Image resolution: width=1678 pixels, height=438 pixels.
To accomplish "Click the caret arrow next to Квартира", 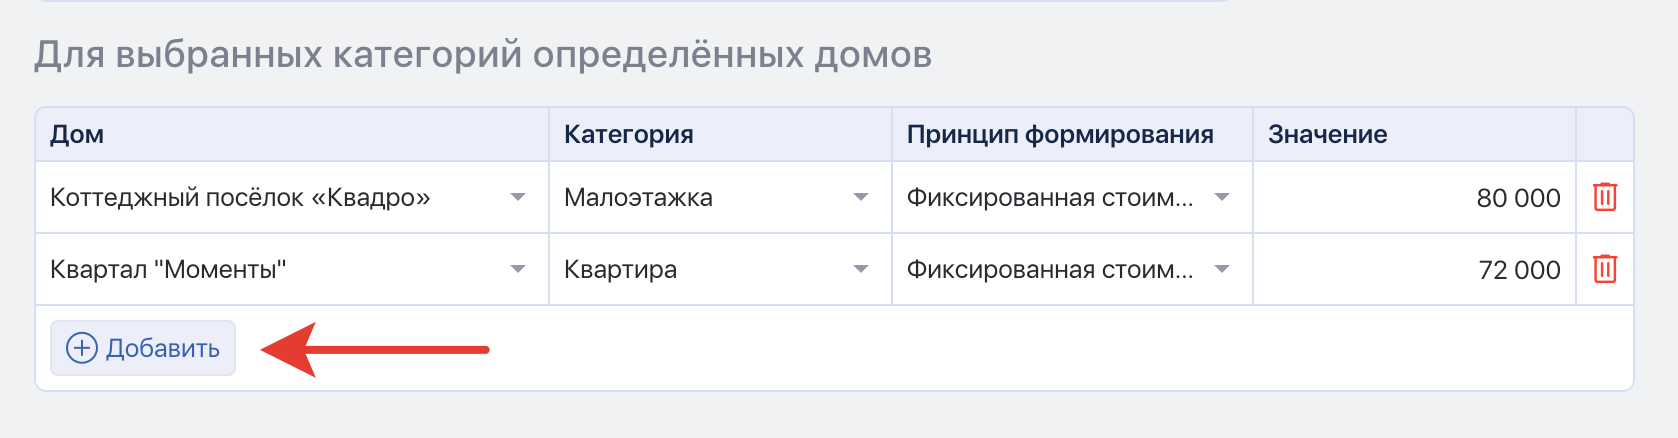I will click(x=860, y=270).
